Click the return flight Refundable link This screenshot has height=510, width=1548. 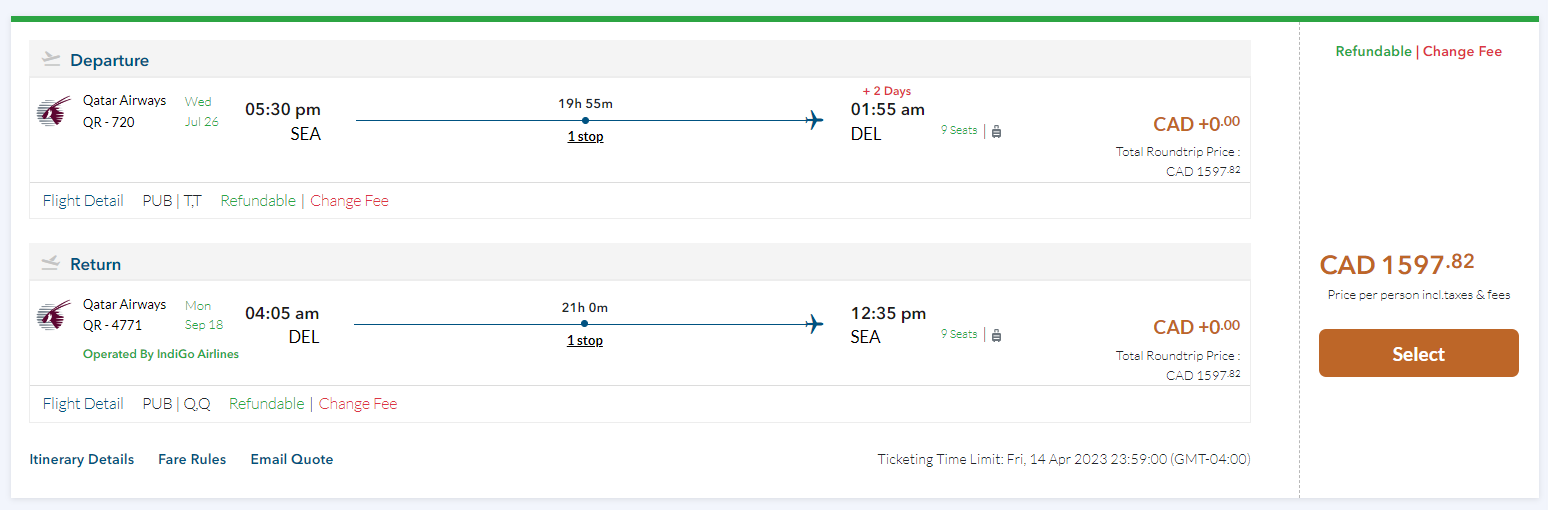click(266, 404)
